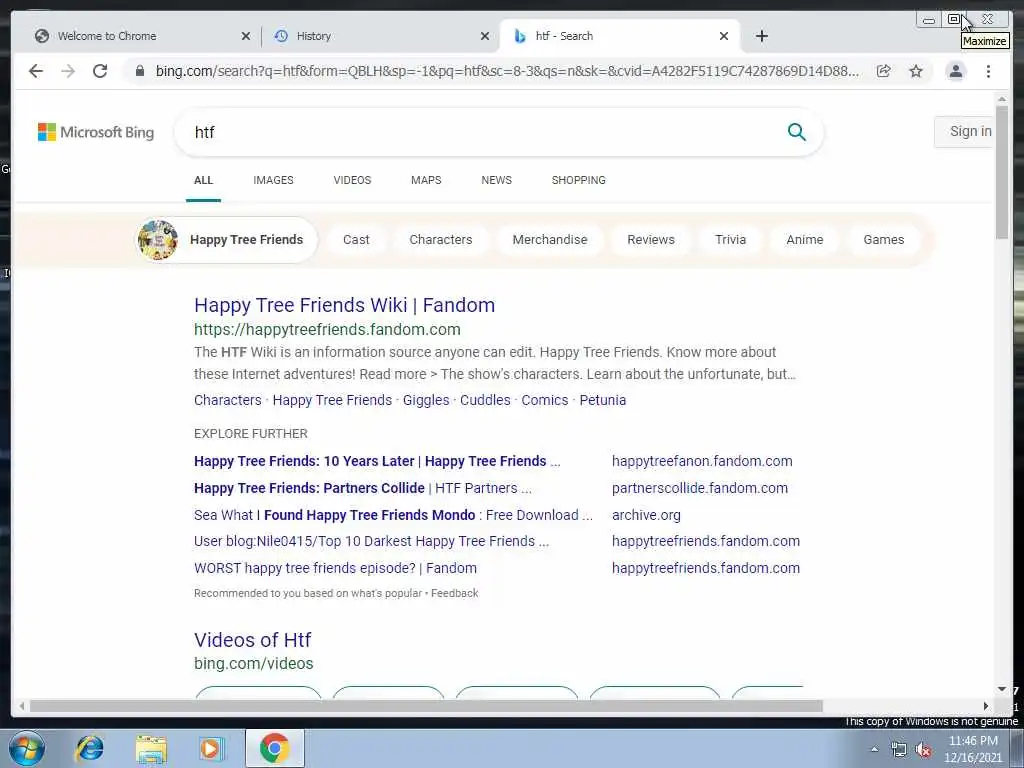The height and width of the screenshot is (768, 1024).
Task: Open a new tab with plus button
Action: pyautogui.click(x=761, y=36)
